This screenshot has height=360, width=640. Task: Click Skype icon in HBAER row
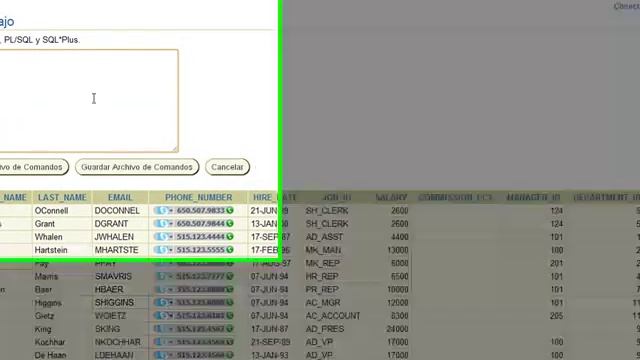[162, 289]
